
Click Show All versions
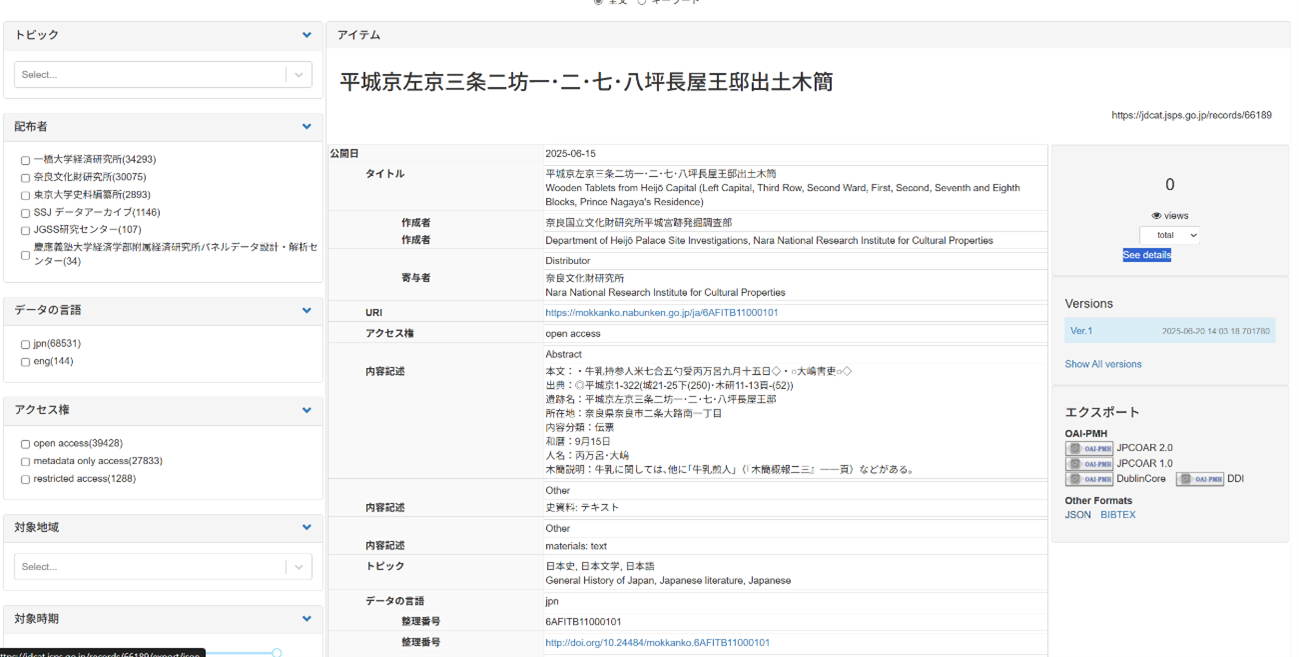click(x=1102, y=364)
